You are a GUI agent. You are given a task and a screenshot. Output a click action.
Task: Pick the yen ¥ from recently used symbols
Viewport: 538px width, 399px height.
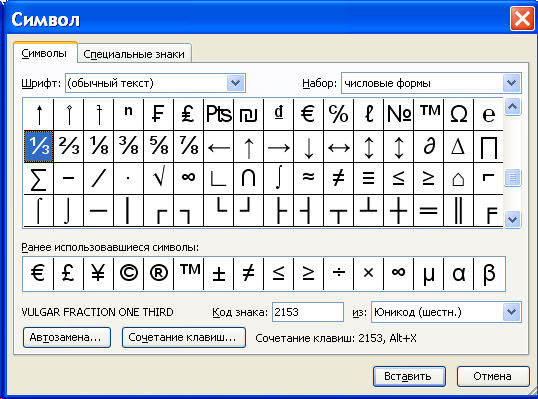[98, 274]
